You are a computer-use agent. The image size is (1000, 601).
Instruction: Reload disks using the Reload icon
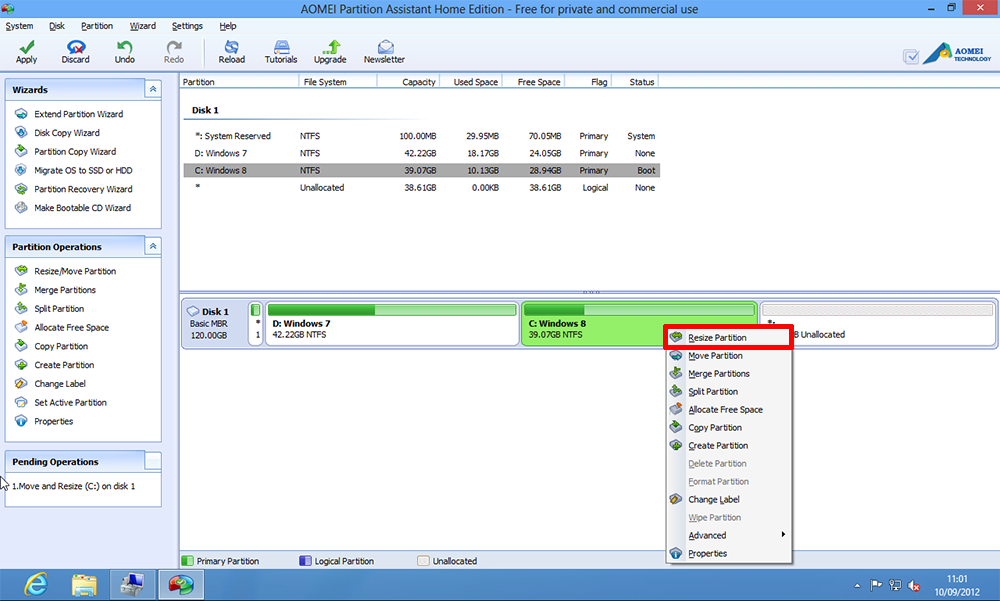click(x=232, y=47)
